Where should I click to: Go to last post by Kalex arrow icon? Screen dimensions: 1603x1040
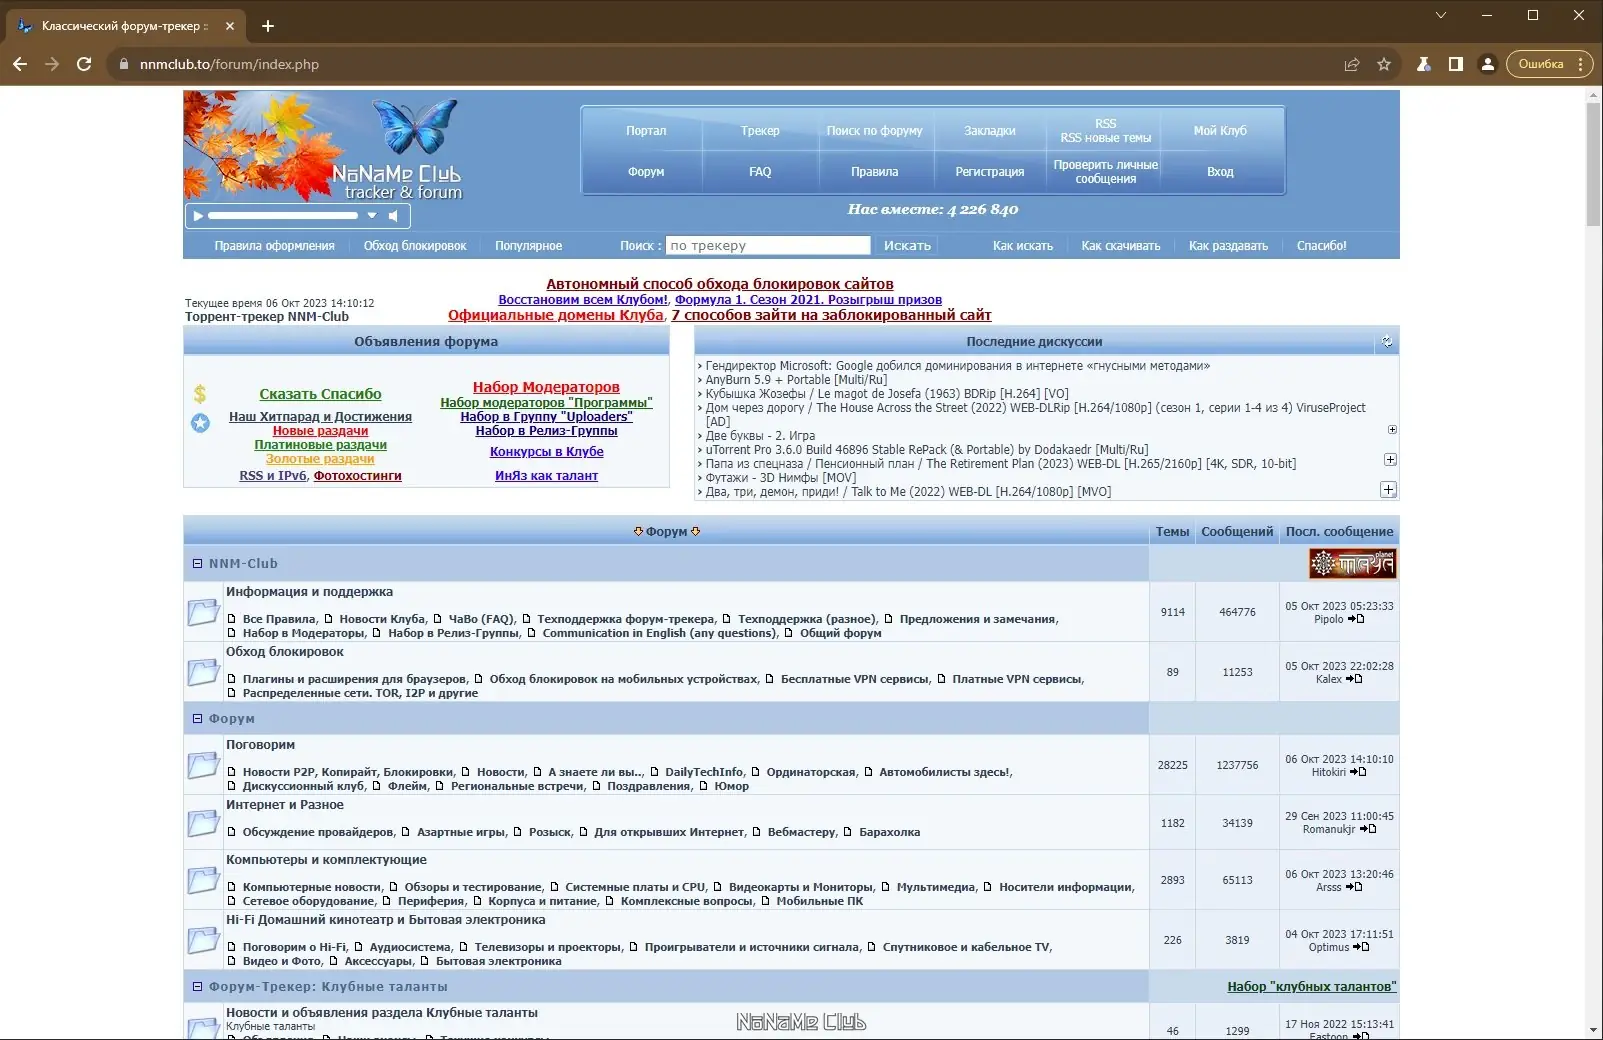coord(1354,680)
